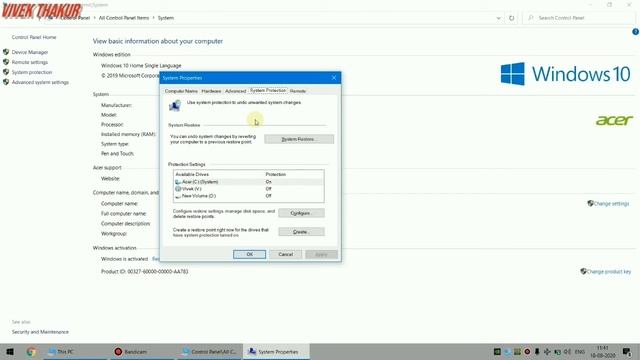Viewport: 640px width, 360px height.
Task: Click the Acer C drive icon
Action: point(178,182)
